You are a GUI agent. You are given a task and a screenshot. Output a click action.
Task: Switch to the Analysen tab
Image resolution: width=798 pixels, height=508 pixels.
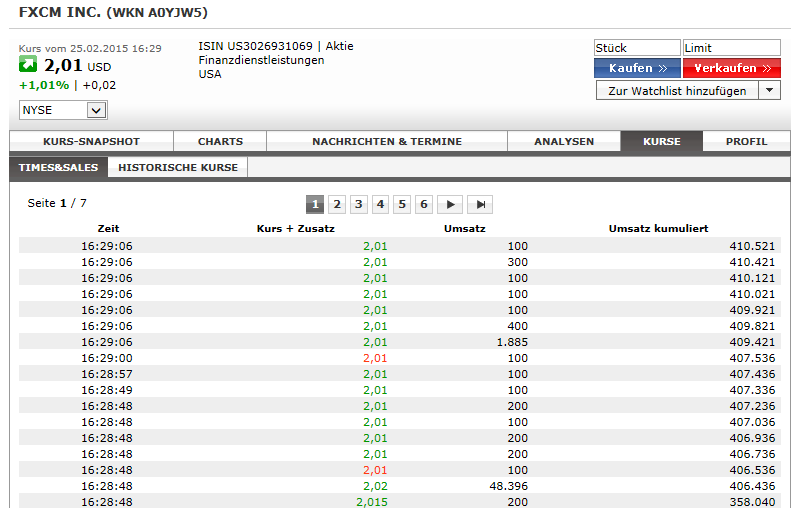[564, 142]
